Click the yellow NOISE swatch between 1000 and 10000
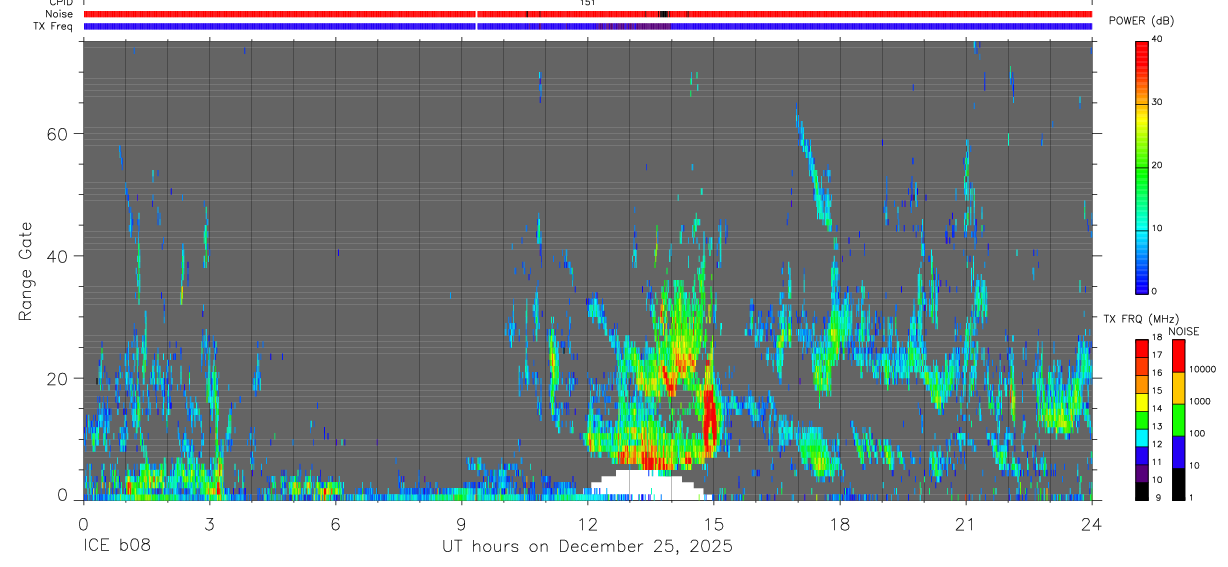 click(x=1179, y=388)
